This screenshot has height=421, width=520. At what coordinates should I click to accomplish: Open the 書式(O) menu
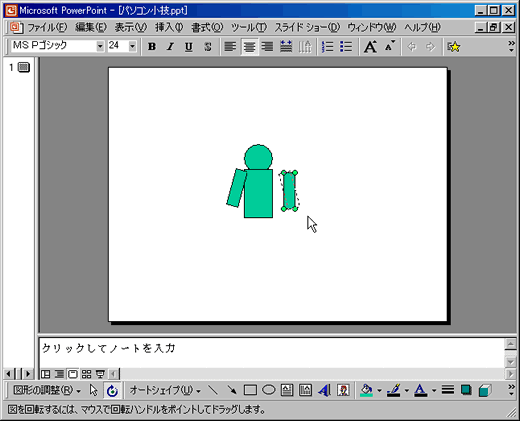[207, 27]
